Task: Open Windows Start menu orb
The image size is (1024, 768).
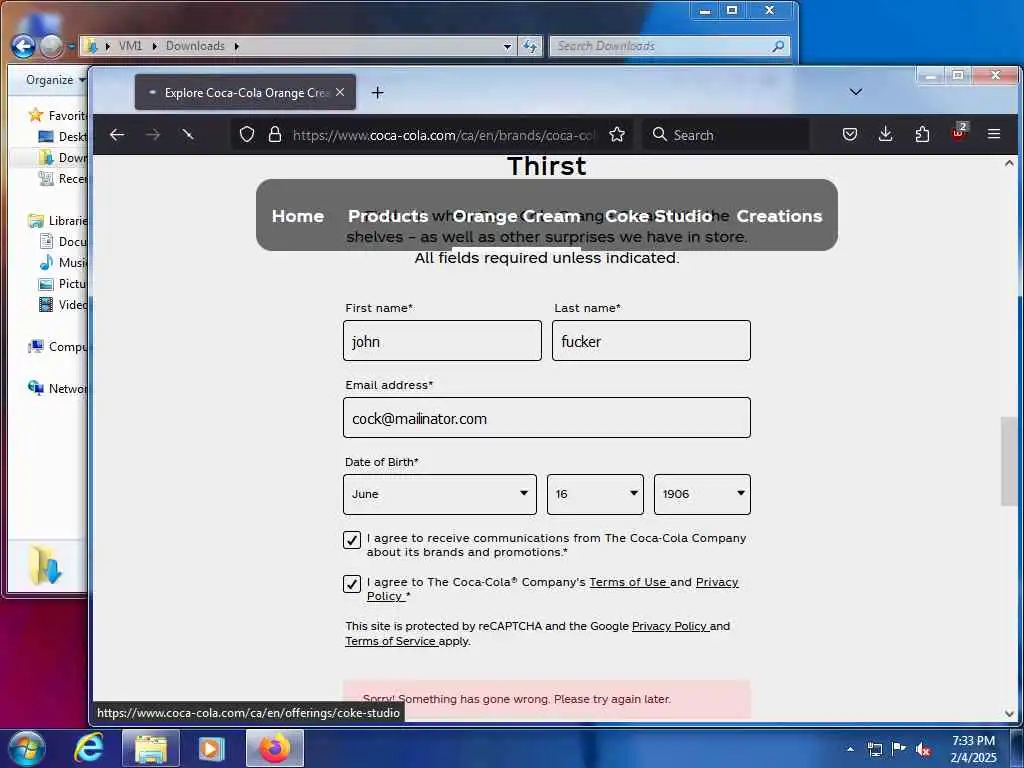Action: pyautogui.click(x=26, y=748)
